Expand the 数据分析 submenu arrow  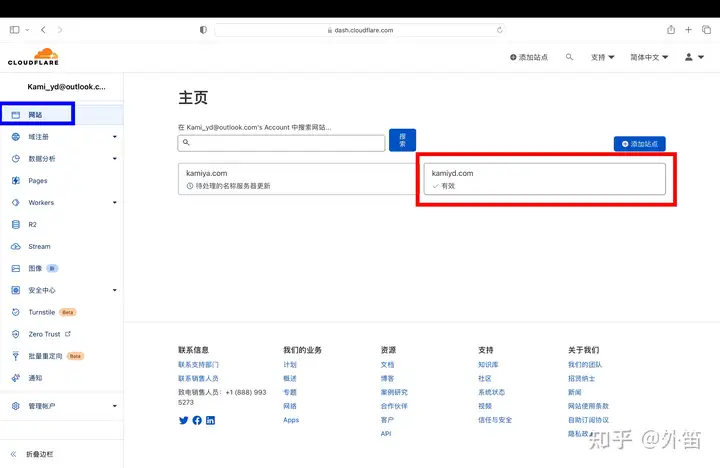click(x=115, y=158)
